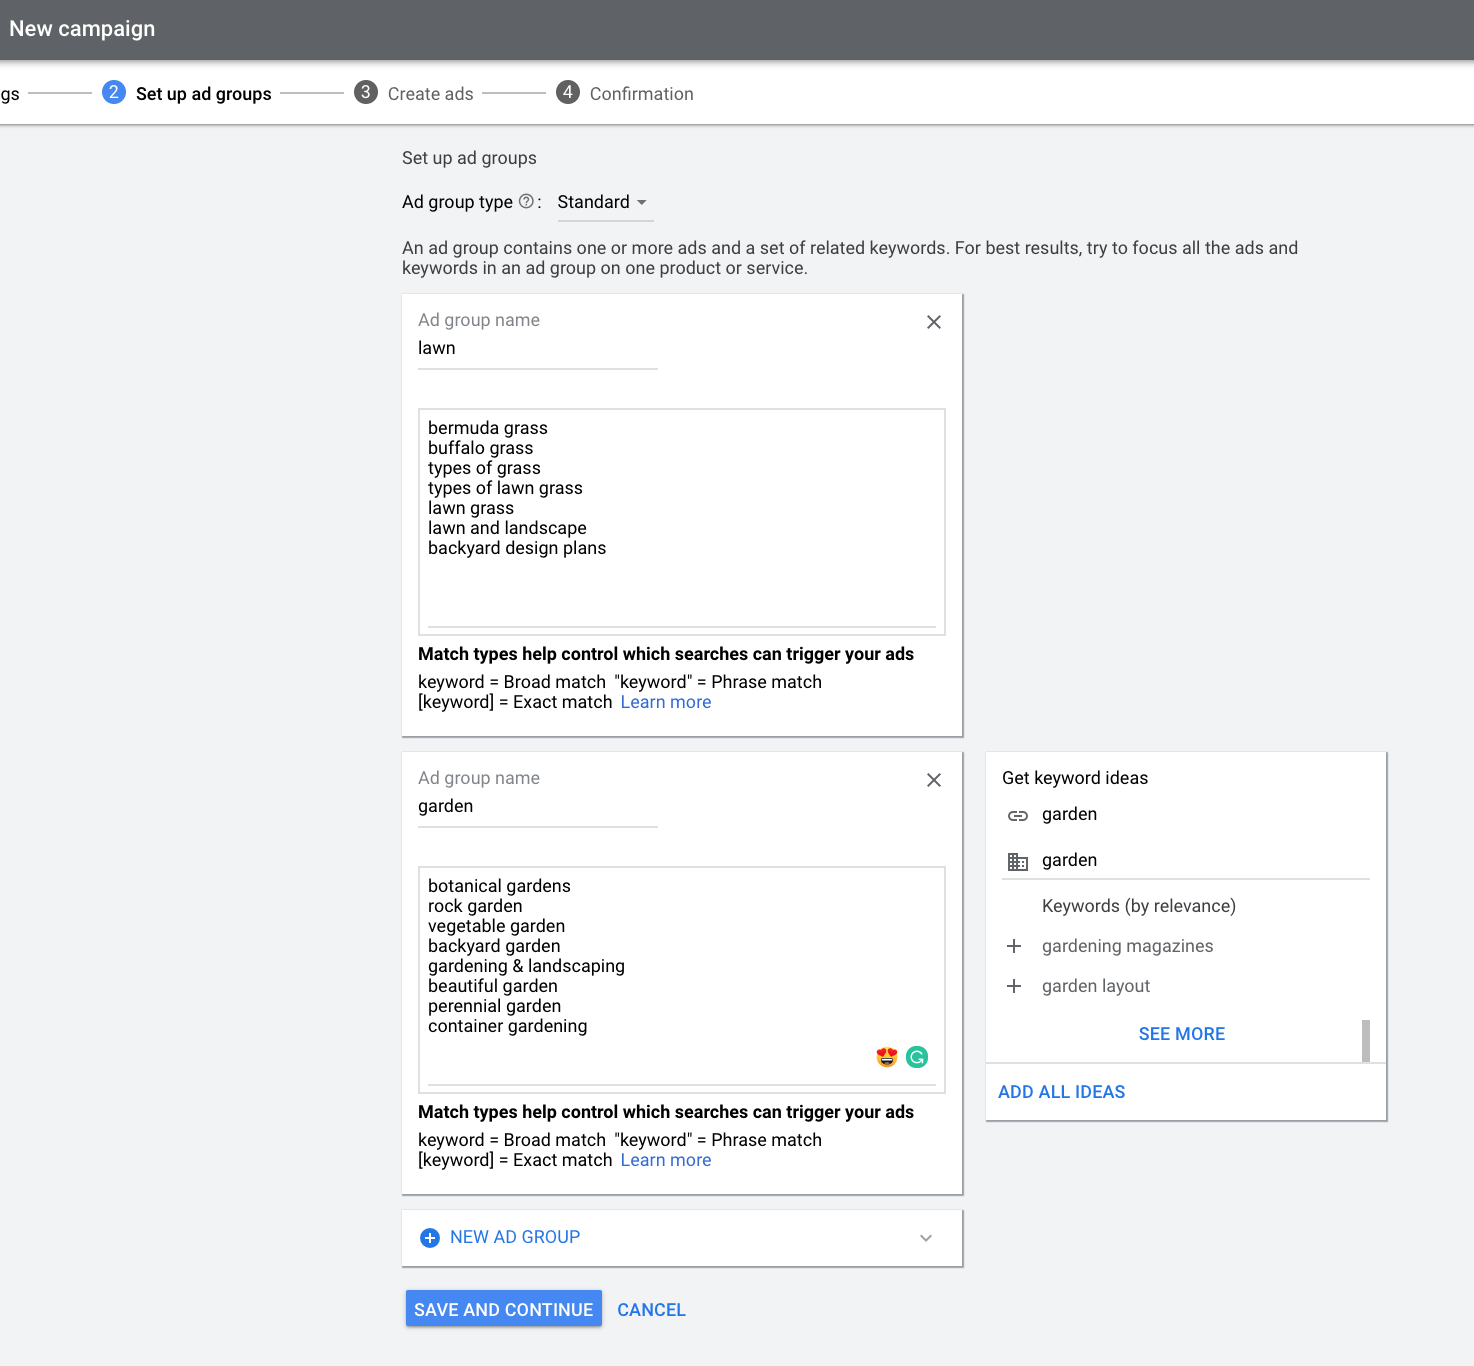The width and height of the screenshot is (1474, 1366).
Task: Expand the New Ad Group chevron
Action: click(925, 1237)
